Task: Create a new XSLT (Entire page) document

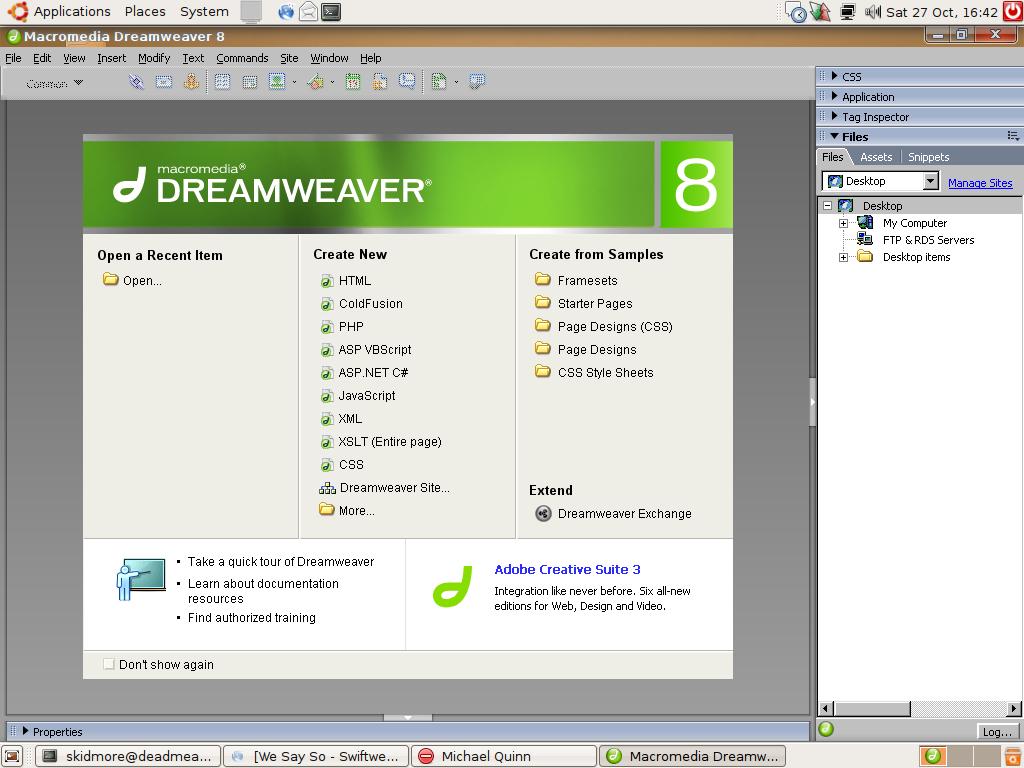Action: pos(381,441)
